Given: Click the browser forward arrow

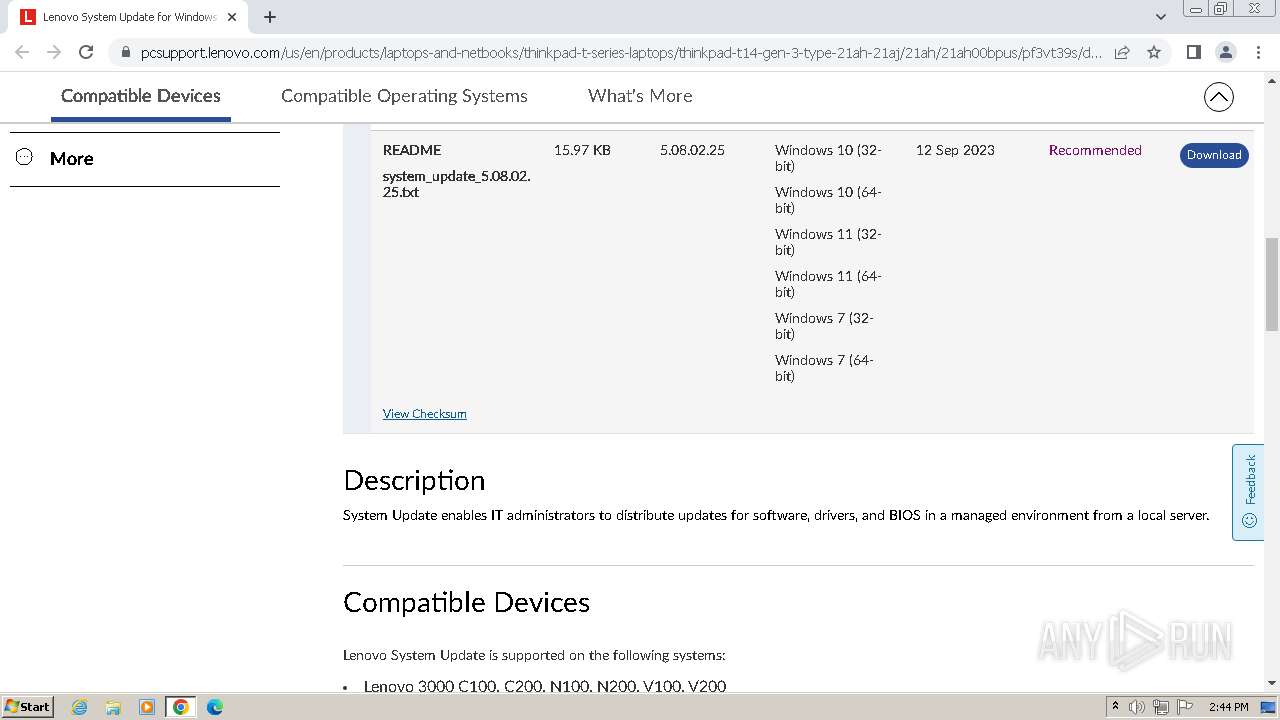Looking at the screenshot, I should click(x=54, y=52).
